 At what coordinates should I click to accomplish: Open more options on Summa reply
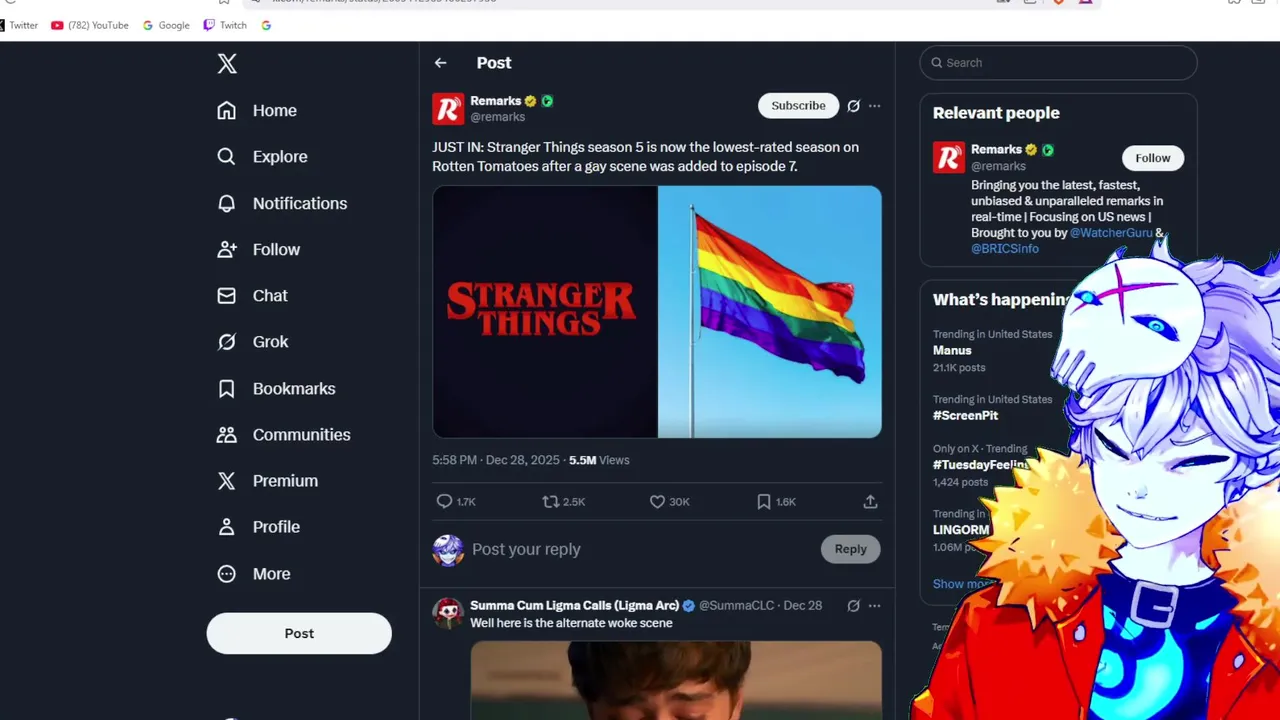(x=874, y=606)
